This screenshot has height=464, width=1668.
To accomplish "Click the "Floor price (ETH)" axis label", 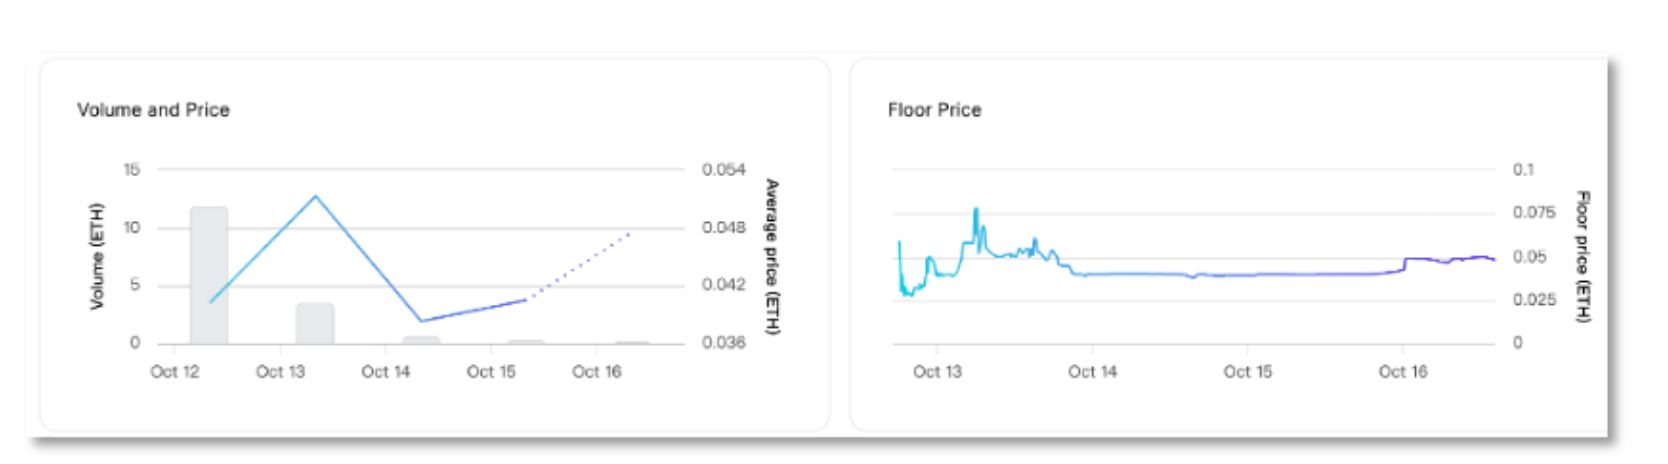I will click(x=1582, y=256).
